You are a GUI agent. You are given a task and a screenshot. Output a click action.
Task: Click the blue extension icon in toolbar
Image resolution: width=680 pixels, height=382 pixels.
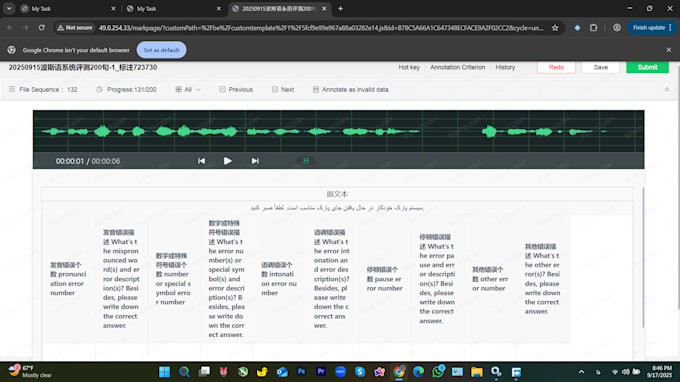577,28
